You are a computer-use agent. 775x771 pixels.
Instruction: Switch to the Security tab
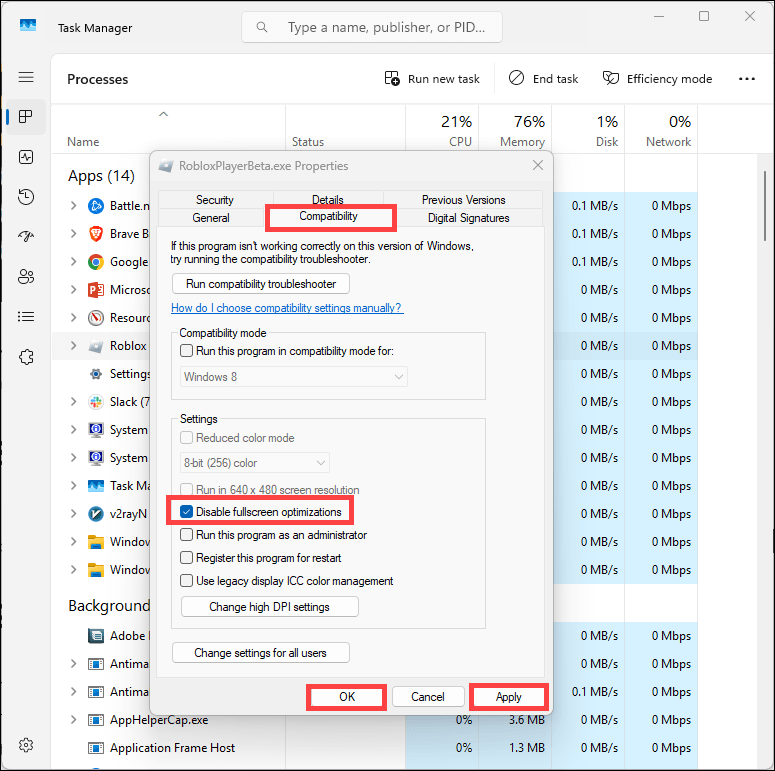coord(215,200)
